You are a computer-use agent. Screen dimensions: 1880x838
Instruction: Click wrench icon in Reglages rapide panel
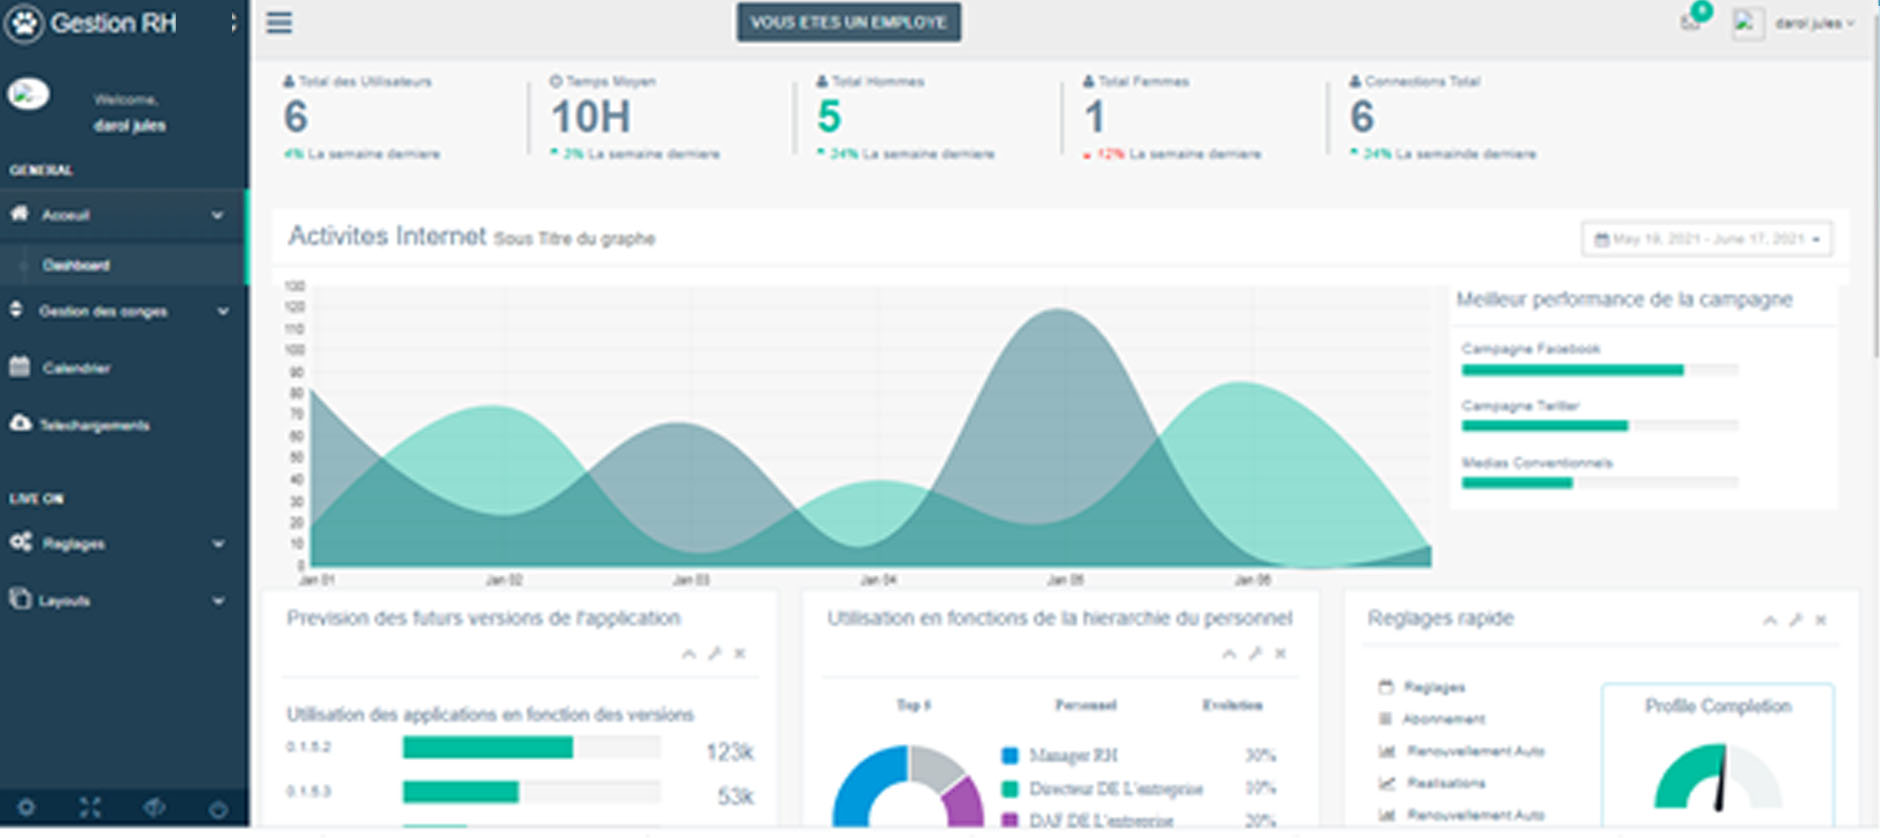[x=1796, y=620]
